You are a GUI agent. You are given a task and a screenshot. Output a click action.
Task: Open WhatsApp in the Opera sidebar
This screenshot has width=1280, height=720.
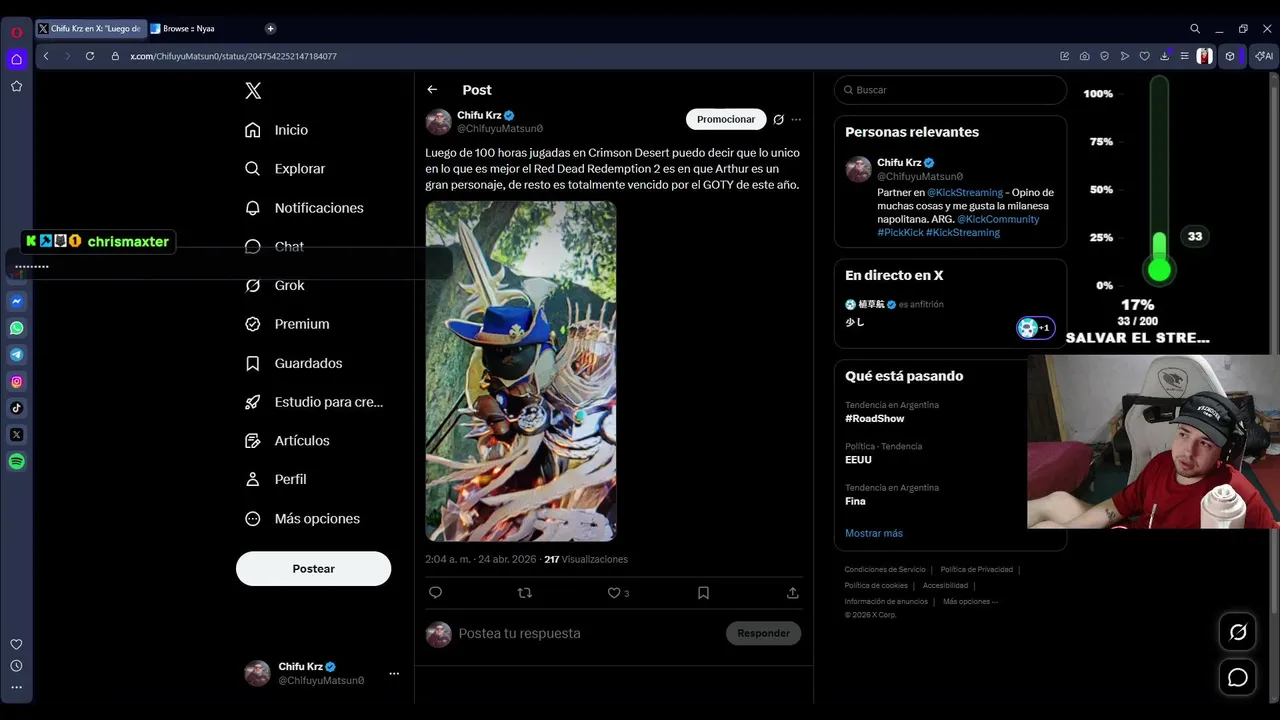pyautogui.click(x=16, y=328)
